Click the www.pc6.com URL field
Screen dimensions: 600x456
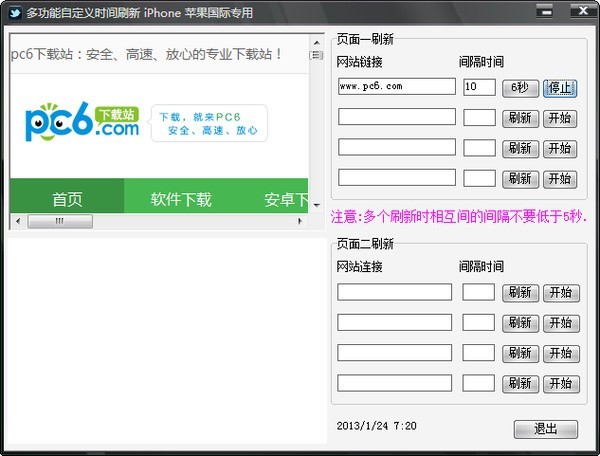(x=397, y=86)
